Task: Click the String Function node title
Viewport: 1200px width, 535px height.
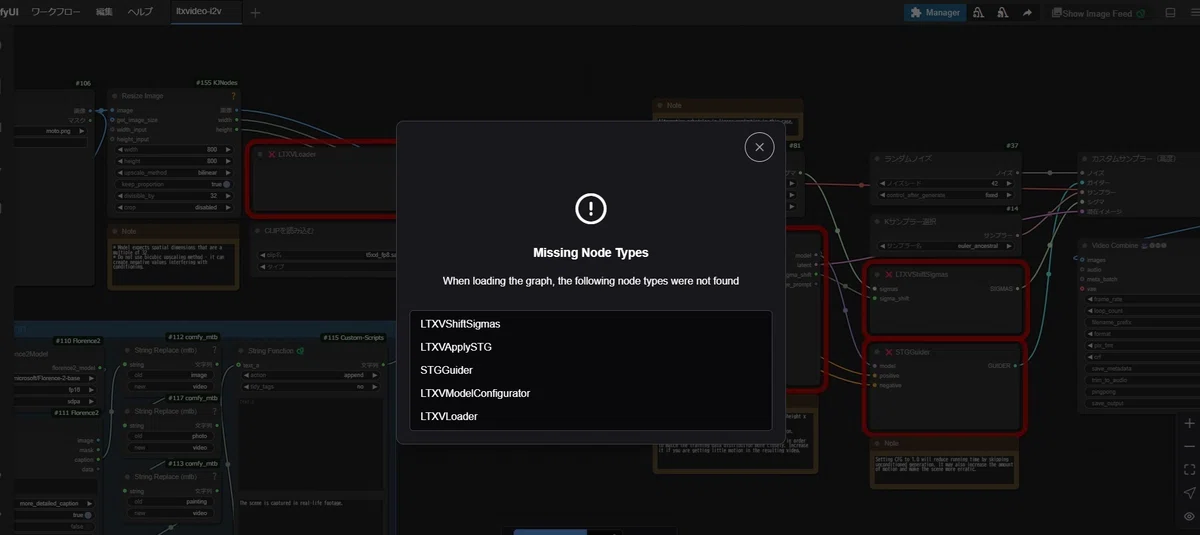Action: pos(270,351)
